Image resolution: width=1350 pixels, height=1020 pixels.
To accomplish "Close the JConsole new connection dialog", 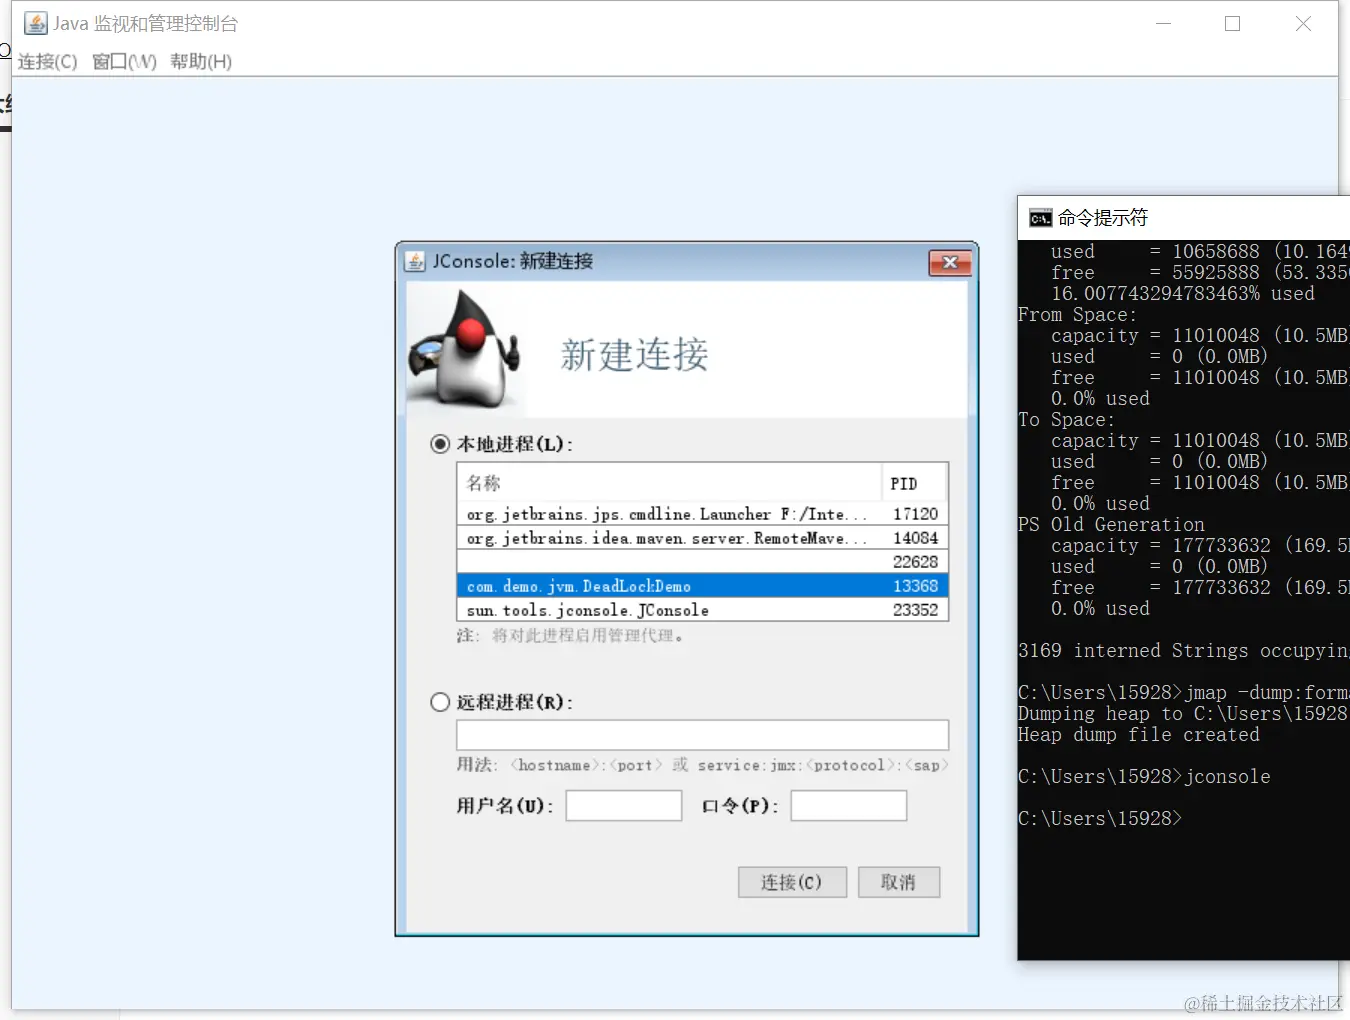I will (x=950, y=262).
